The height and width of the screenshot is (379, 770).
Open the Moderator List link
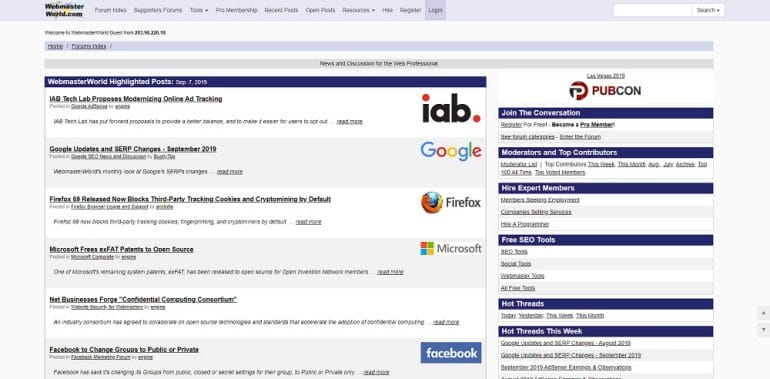pyautogui.click(x=519, y=164)
